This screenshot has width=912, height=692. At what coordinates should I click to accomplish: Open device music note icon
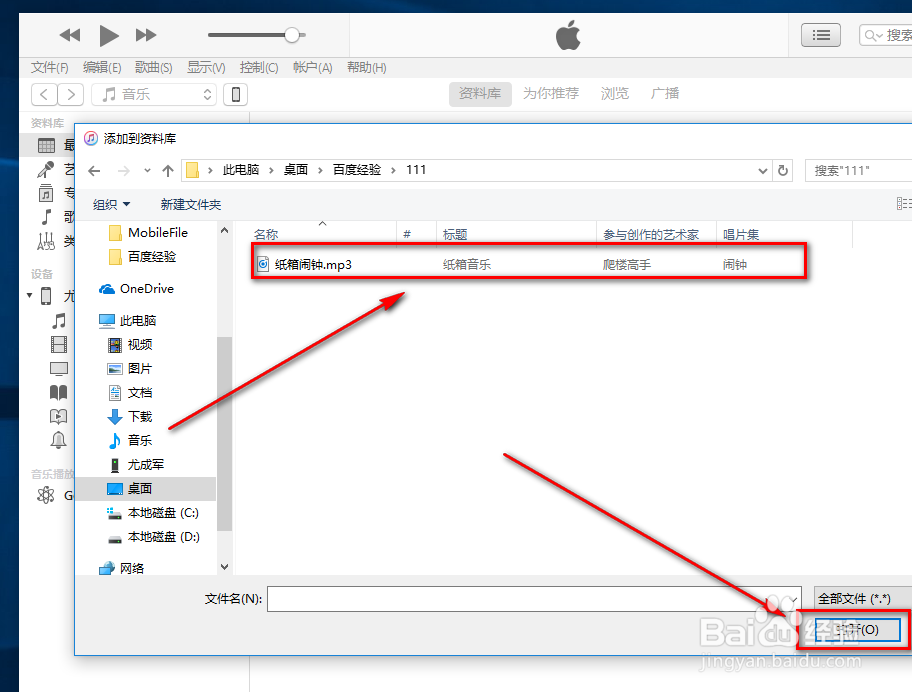coord(59,321)
